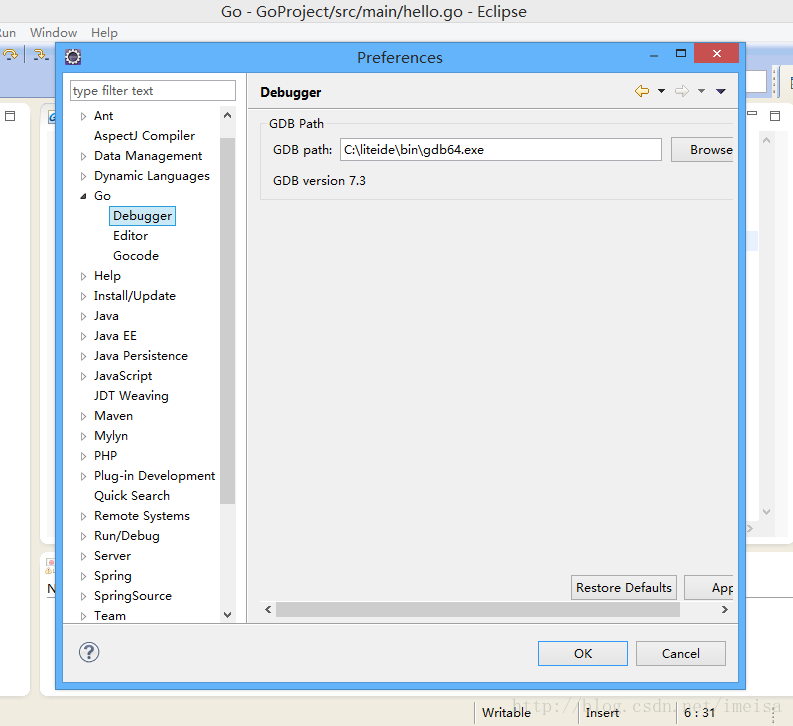The width and height of the screenshot is (793, 726).
Task: Expand the Install/Update node
Action: (x=83, y=296)
